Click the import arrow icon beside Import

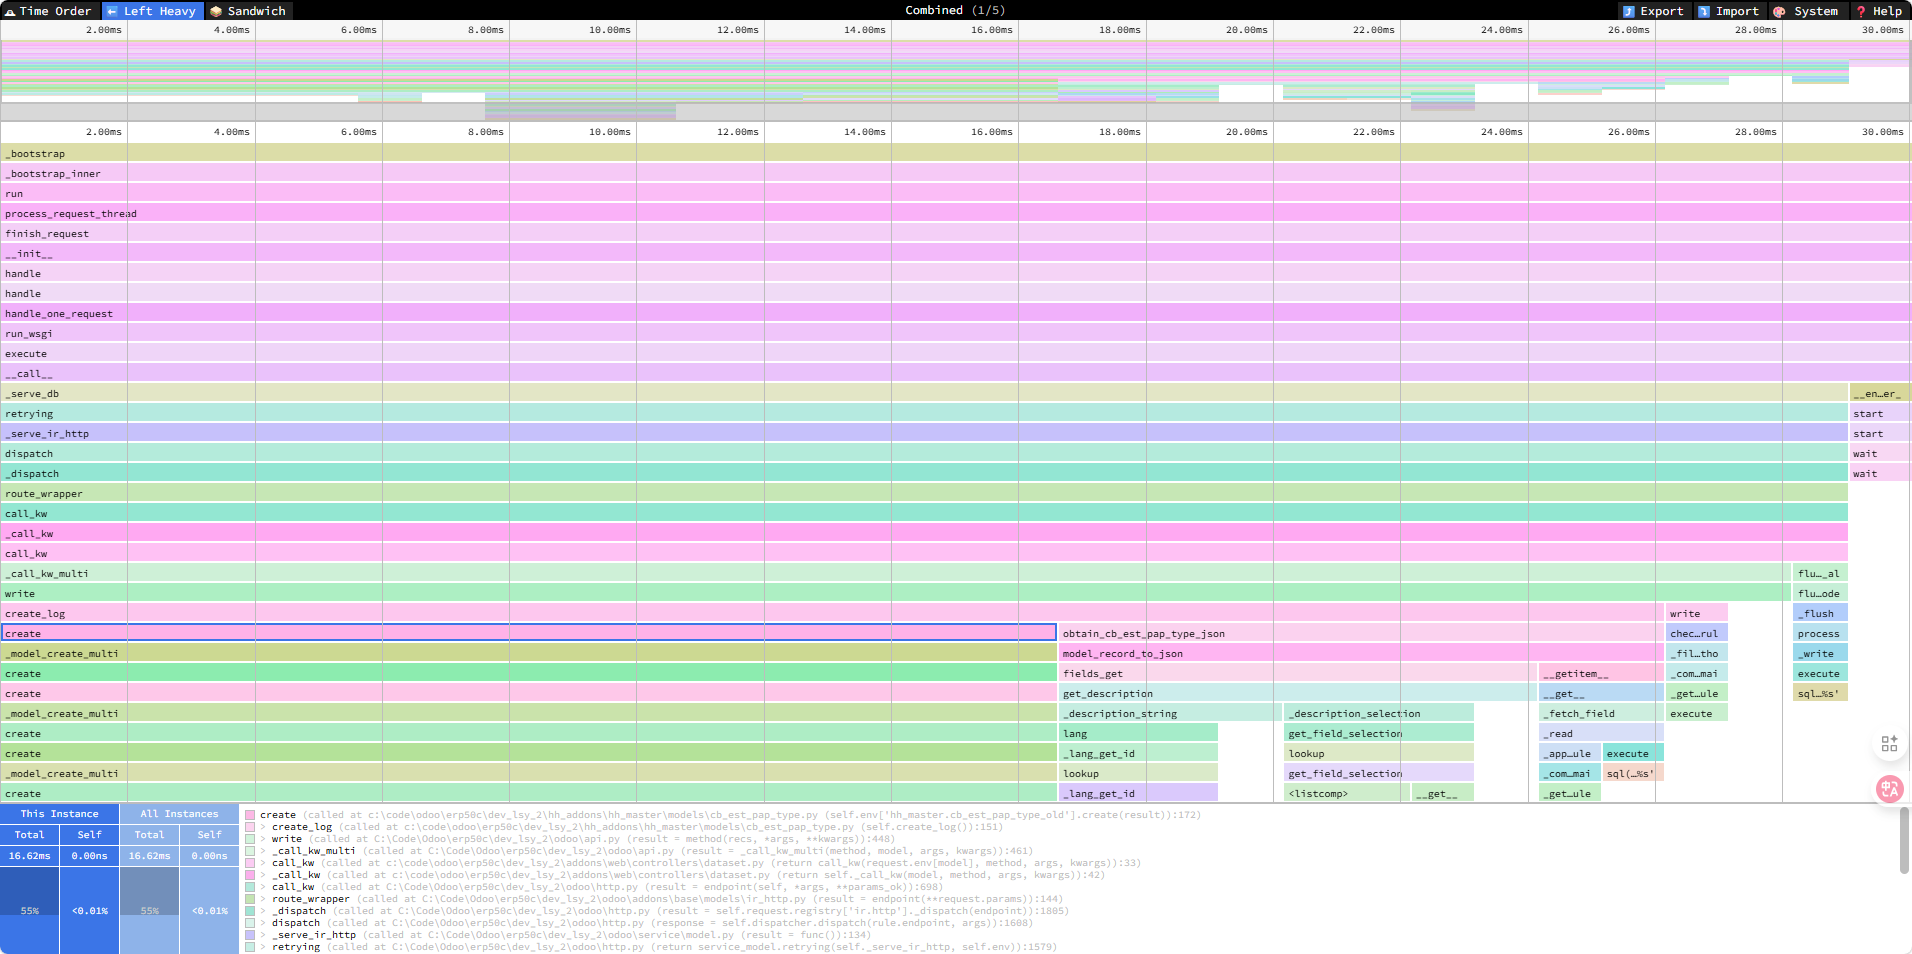pos(1703,11)
